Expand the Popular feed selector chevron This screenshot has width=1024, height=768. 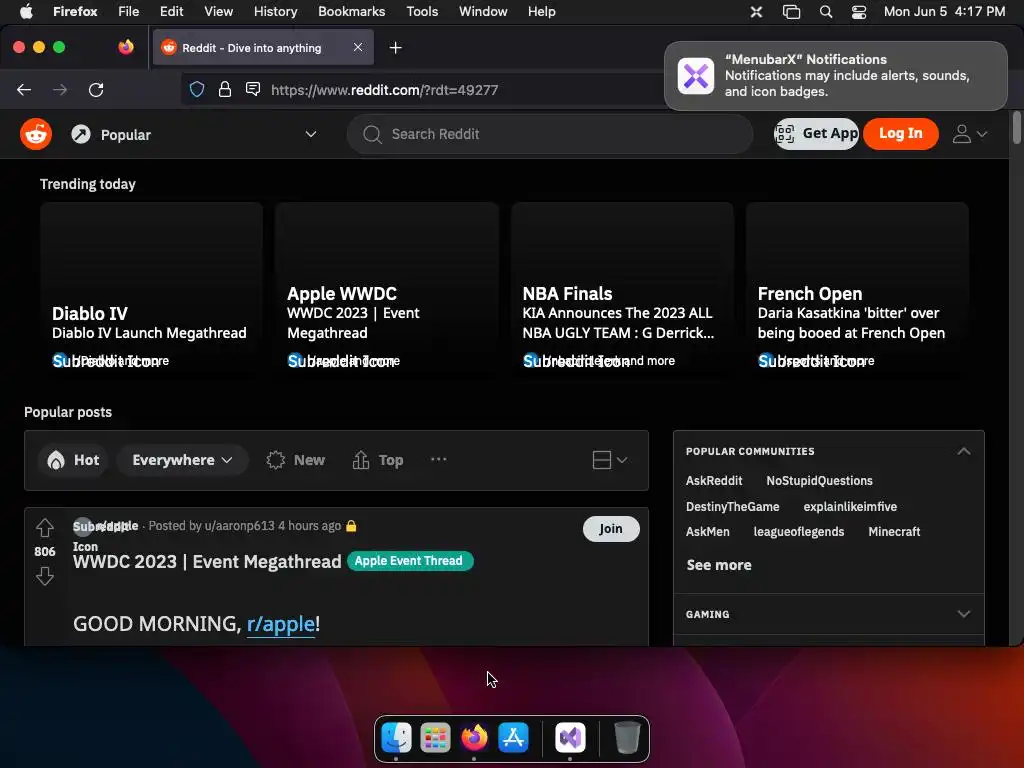point(311,134)
